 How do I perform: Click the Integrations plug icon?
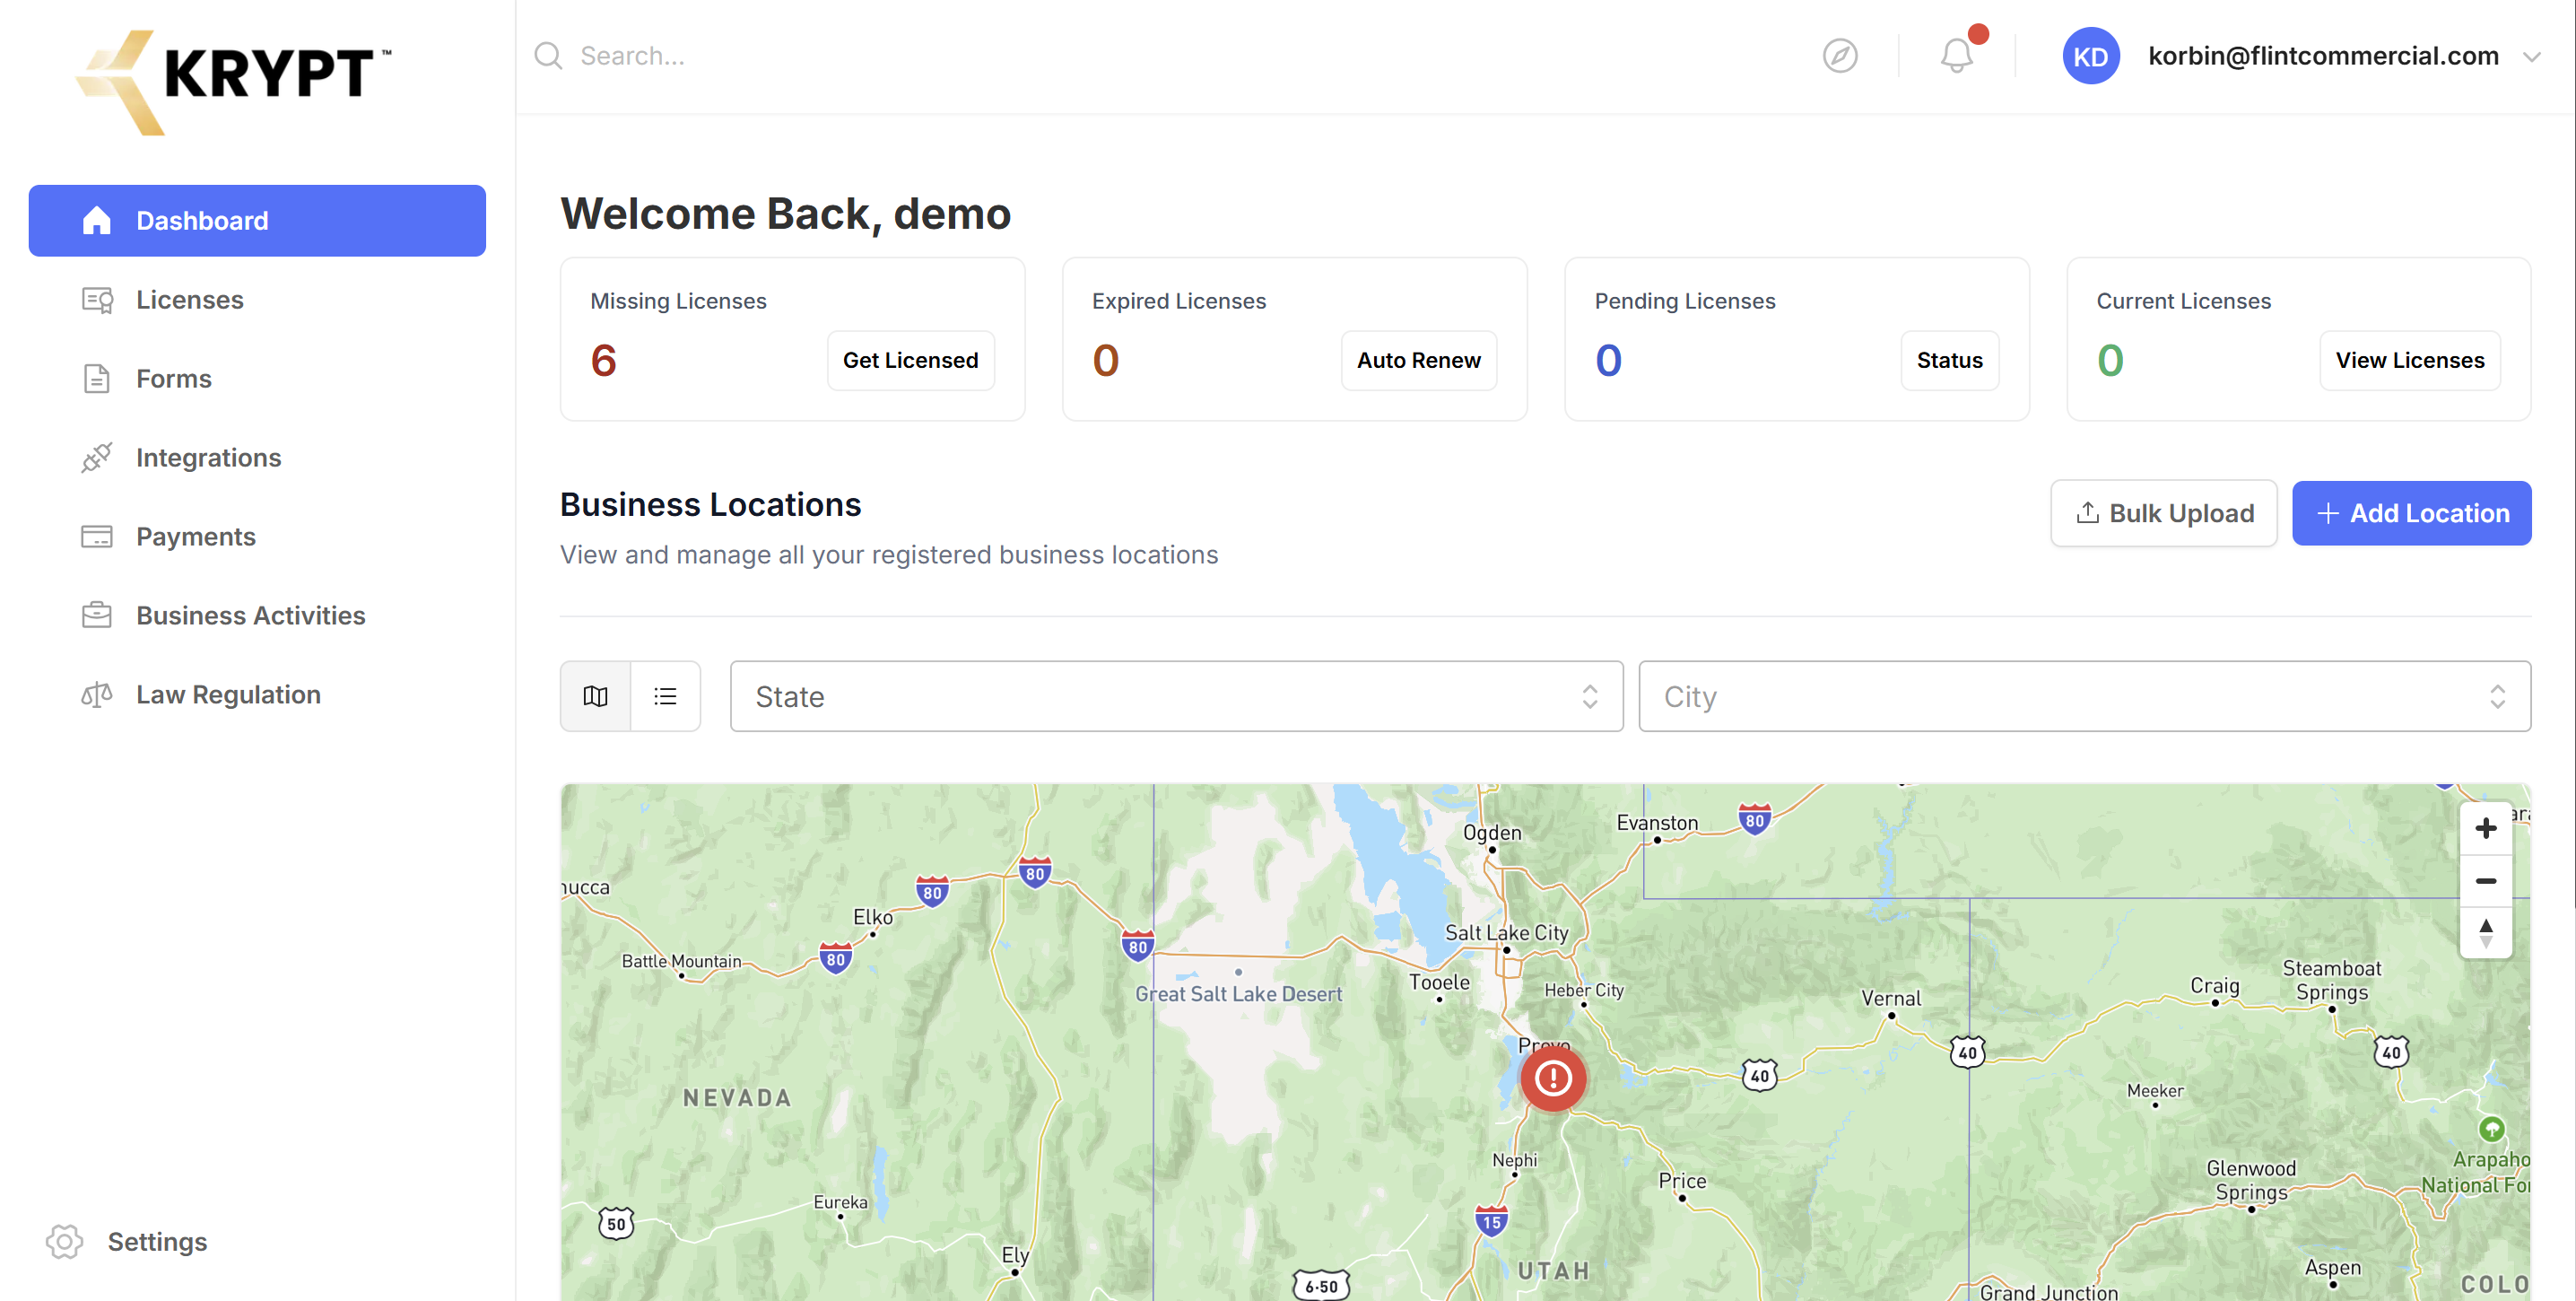pos(97,457)
